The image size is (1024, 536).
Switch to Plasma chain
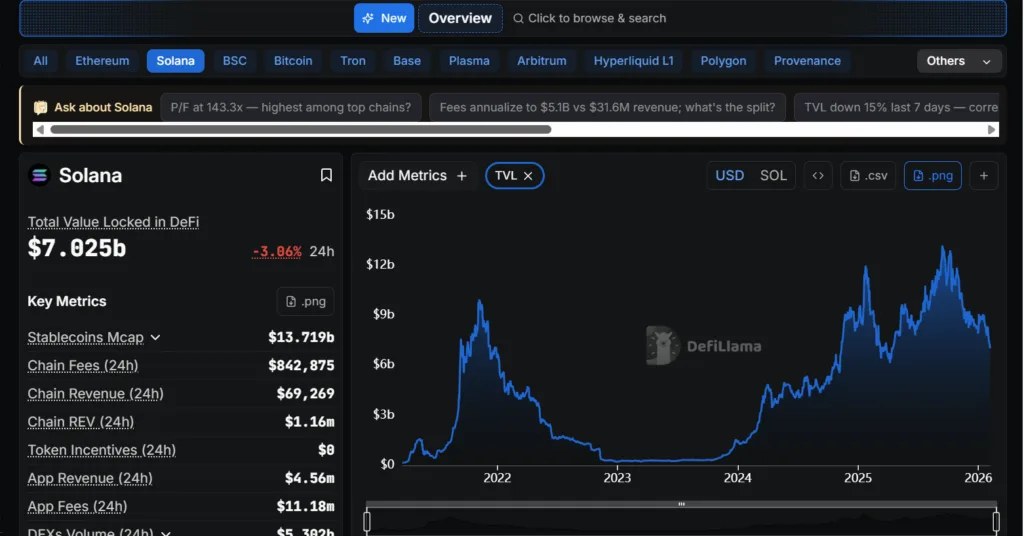(x=469, y=61)
